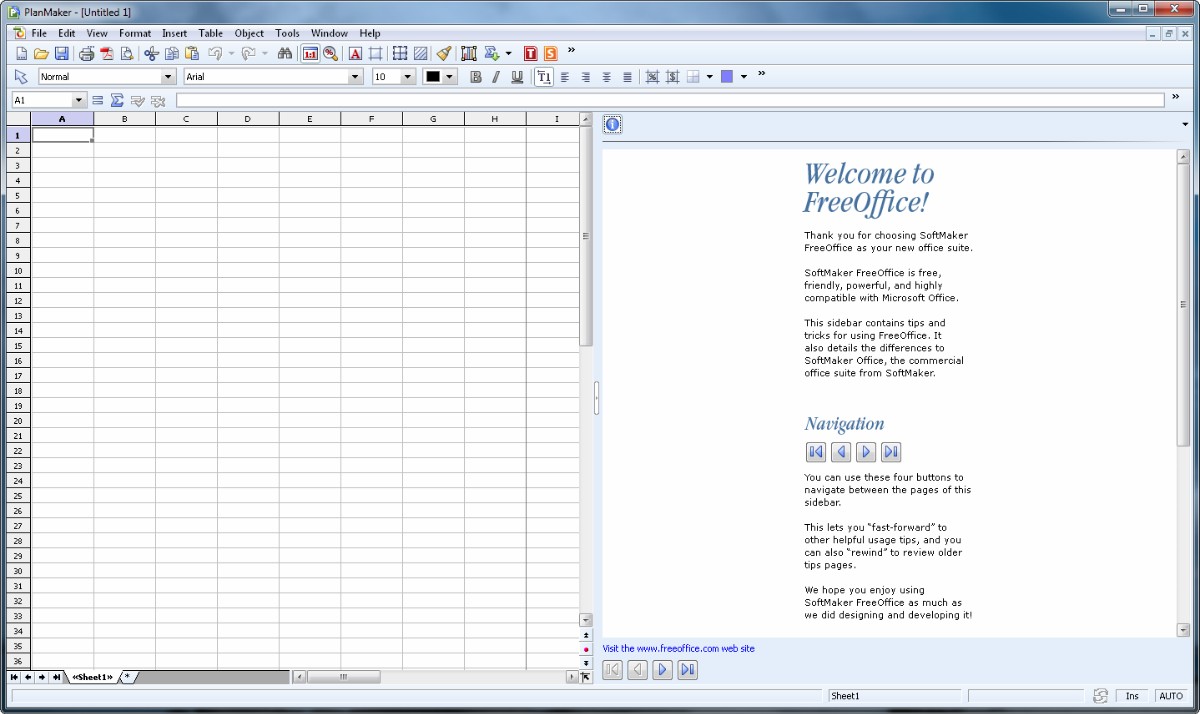Toggle the default text direction button
1200x714 pixels.
(x=544, y=77)
